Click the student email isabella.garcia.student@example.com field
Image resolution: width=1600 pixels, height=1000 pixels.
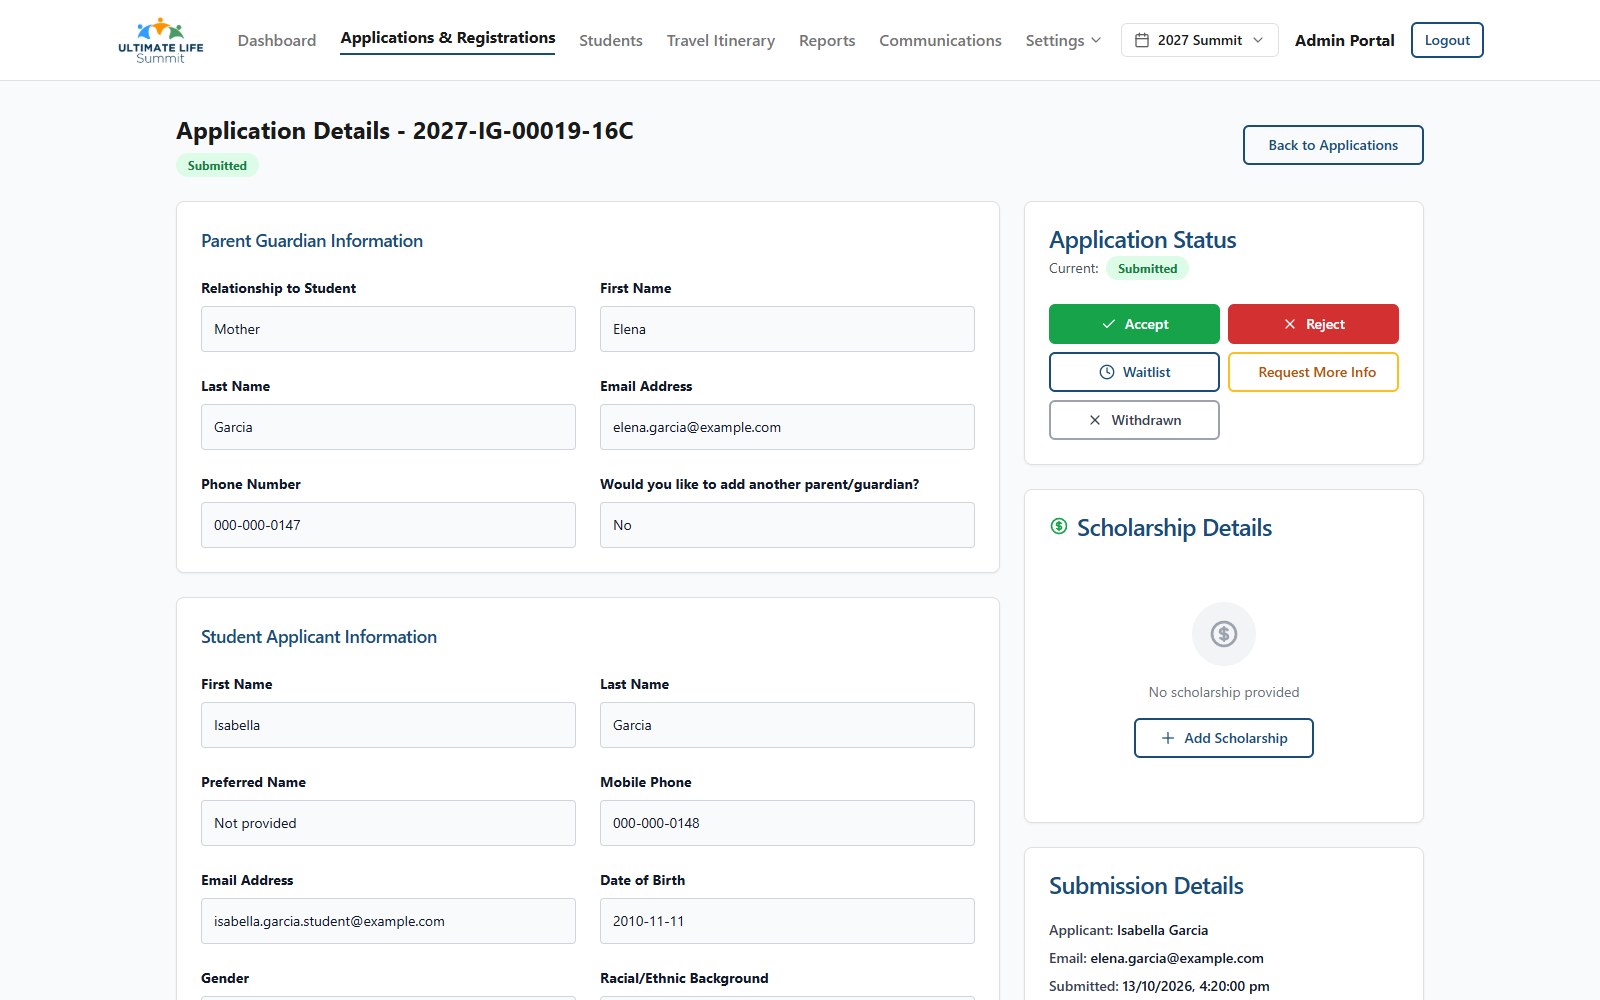388,921
